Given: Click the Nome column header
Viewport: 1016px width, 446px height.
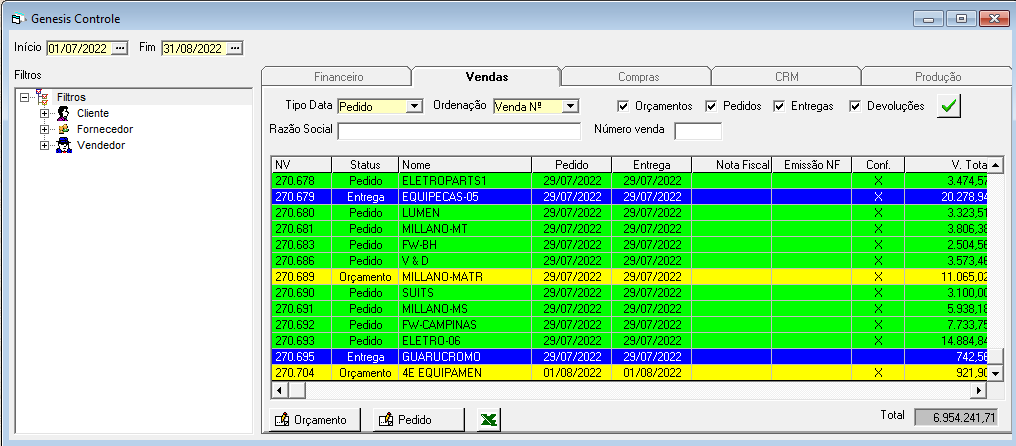Looking at the screenshot, I should (465, 165).
